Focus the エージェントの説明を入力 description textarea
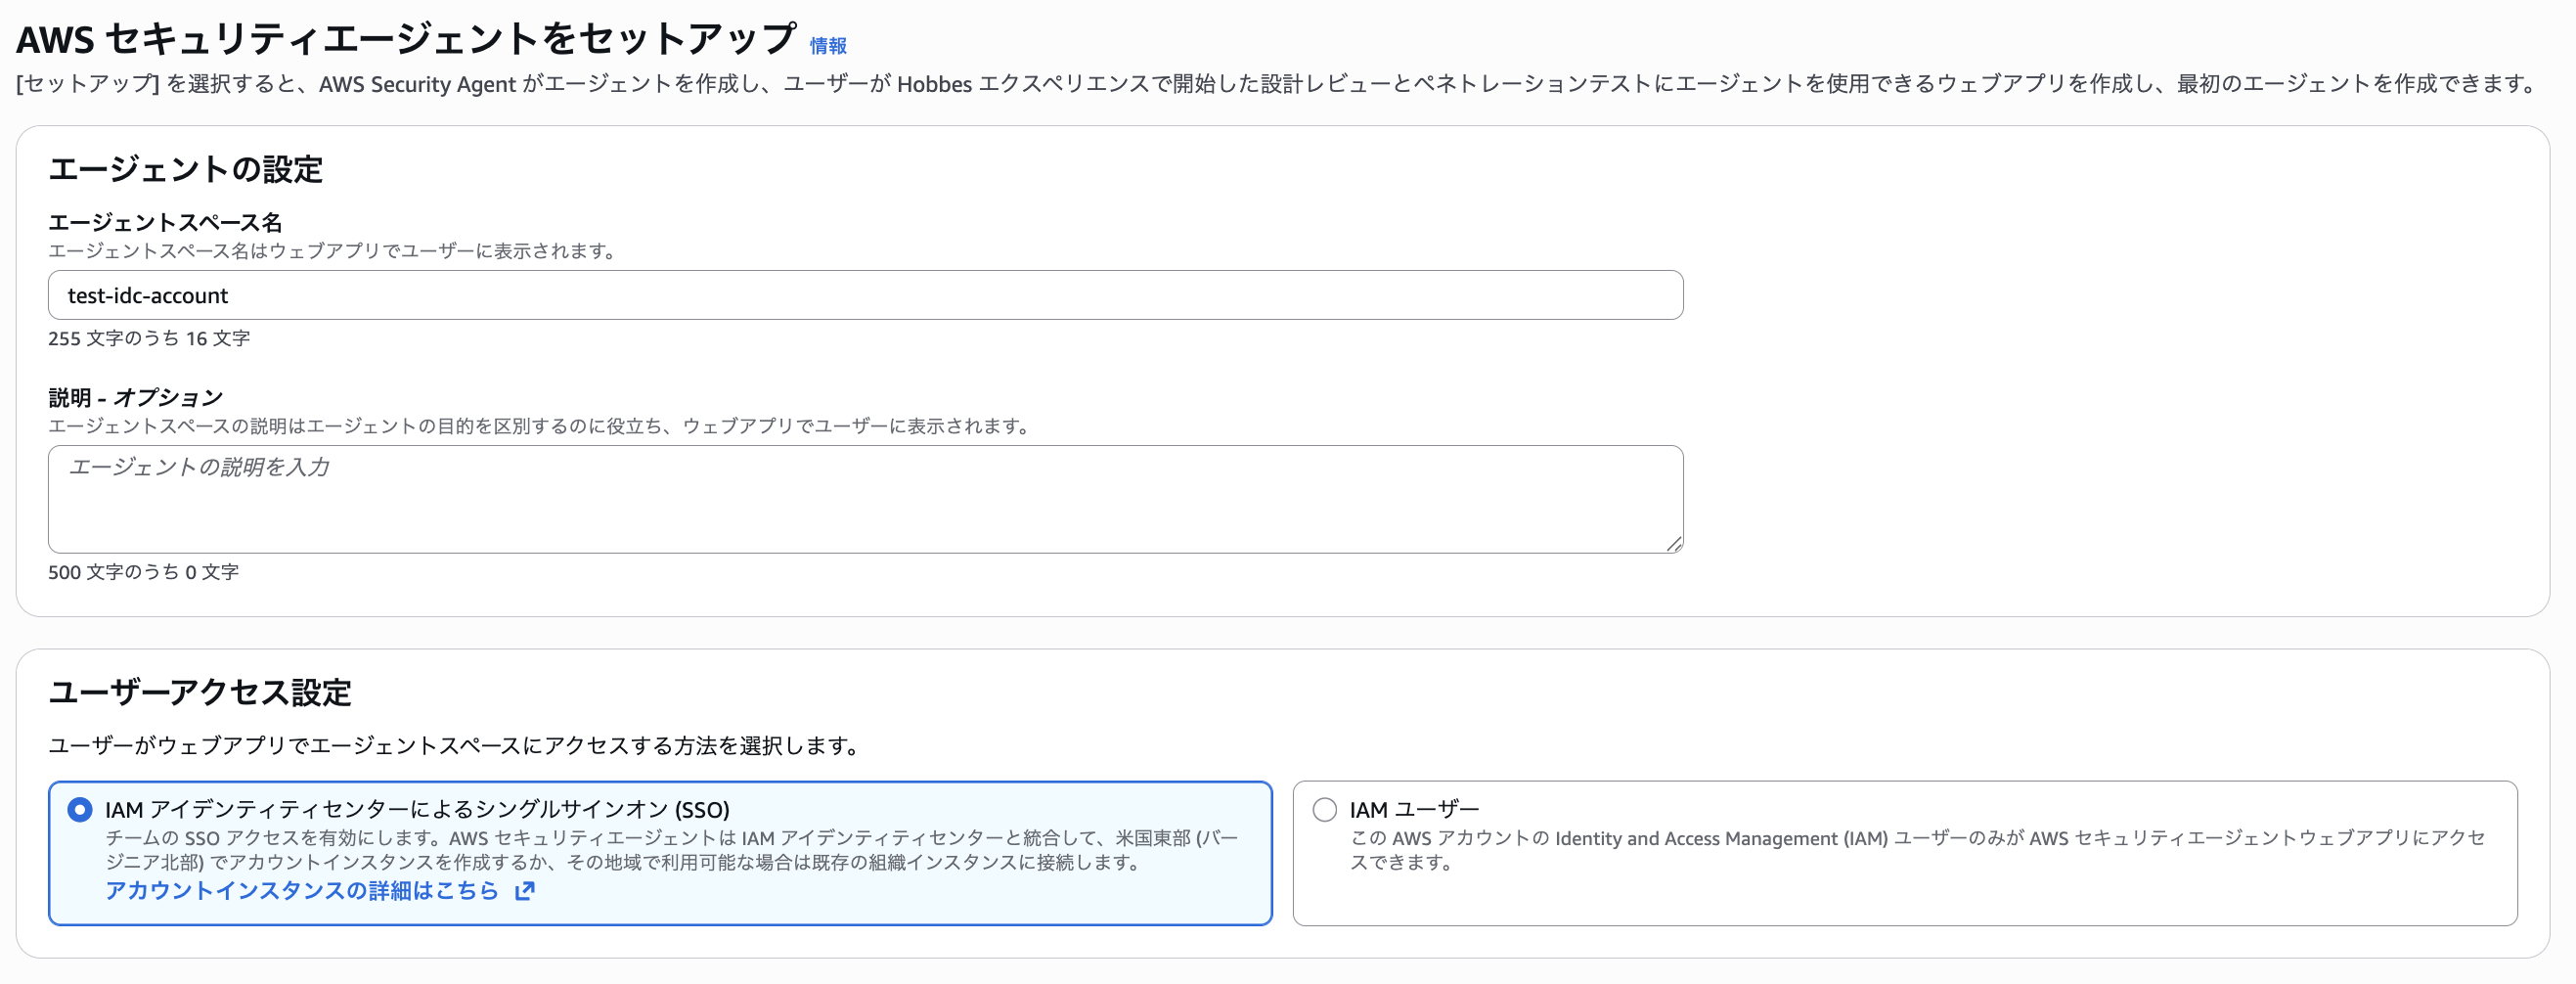Image resolution: width=2576 pixels, height=984 pixels. [x=865, y=499]
